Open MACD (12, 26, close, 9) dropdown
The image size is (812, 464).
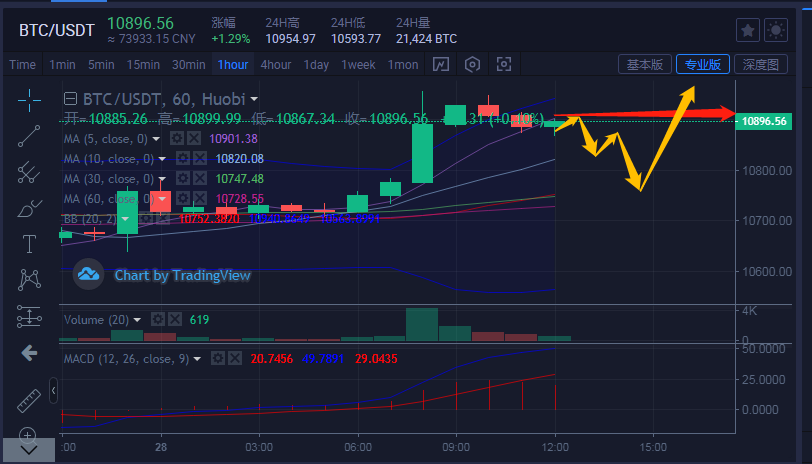pos(197,359)
